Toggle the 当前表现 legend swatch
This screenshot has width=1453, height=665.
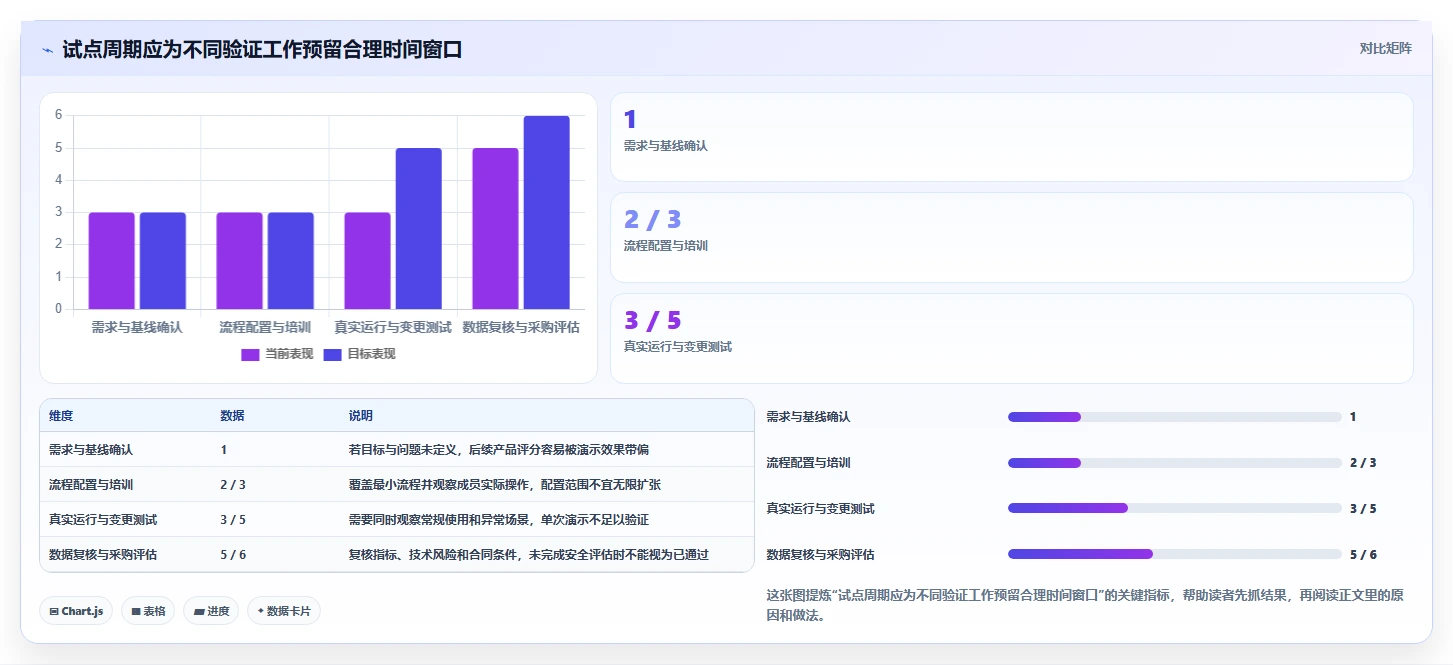pyautogui.click(x=250, y=354)
